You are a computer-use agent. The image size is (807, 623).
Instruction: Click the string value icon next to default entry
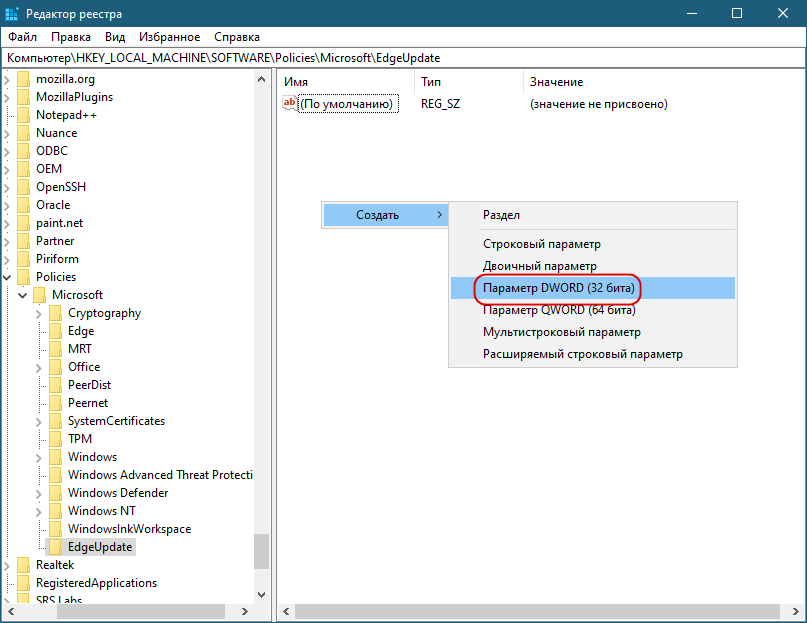point(290,103)
